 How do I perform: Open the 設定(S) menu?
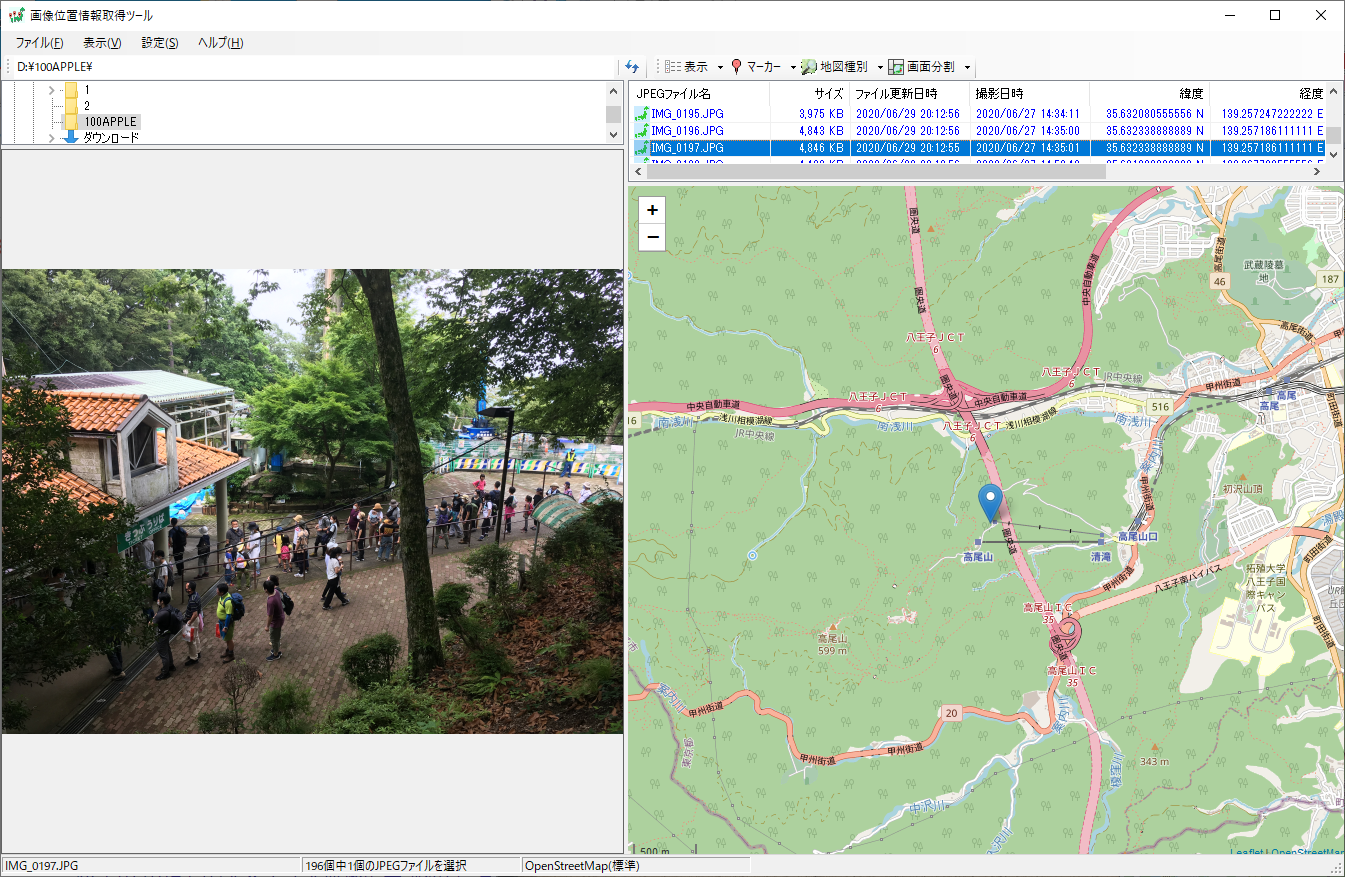pos(160,43)
